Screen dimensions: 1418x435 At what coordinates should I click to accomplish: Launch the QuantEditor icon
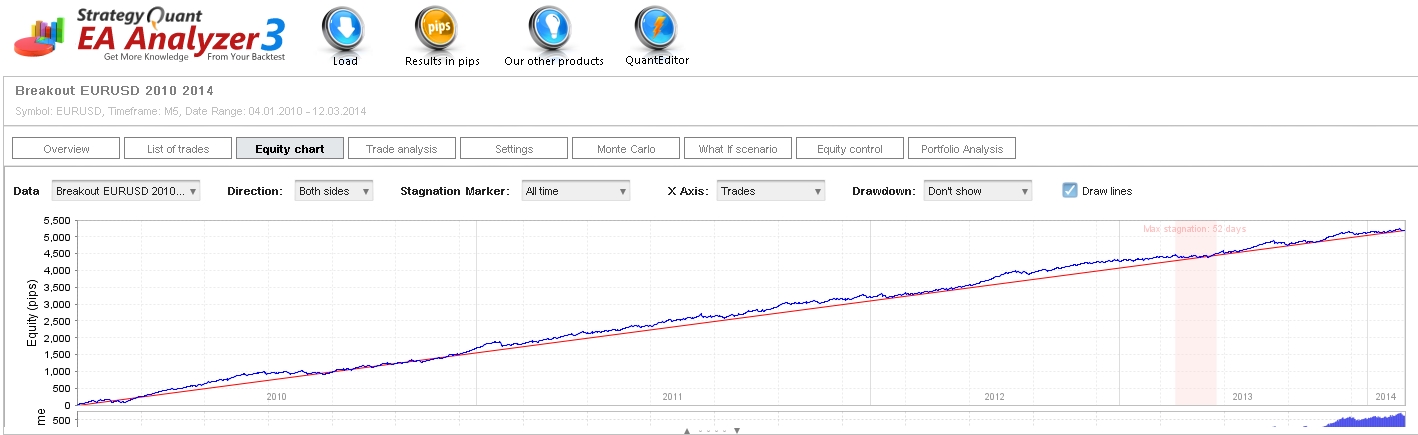[x=656, y=29]
